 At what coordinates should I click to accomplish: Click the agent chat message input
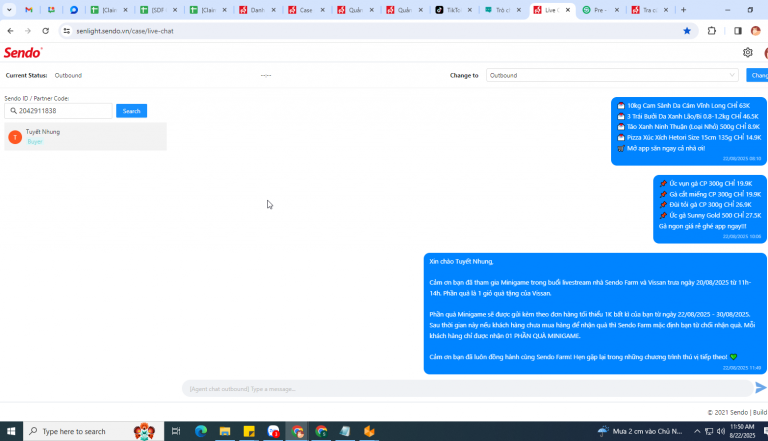pos(468,389)
